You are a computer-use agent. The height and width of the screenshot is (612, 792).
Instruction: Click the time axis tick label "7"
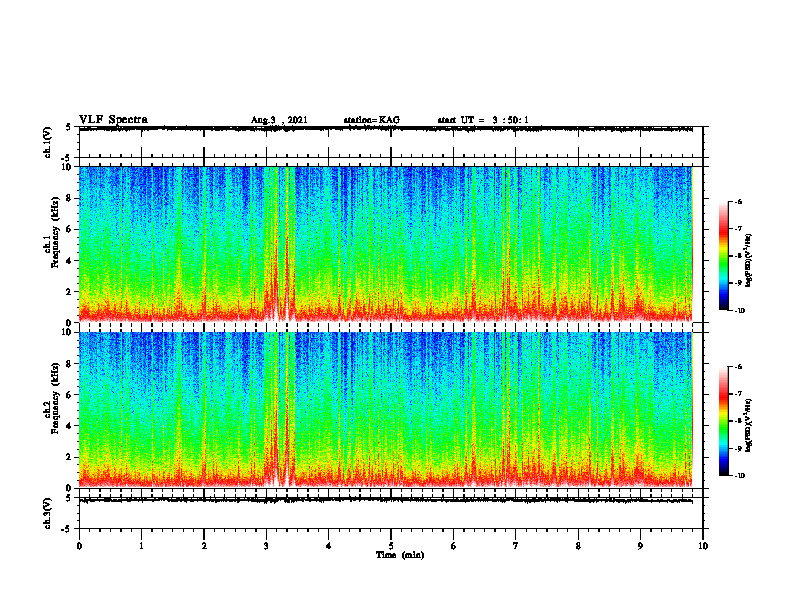(516, 546)
